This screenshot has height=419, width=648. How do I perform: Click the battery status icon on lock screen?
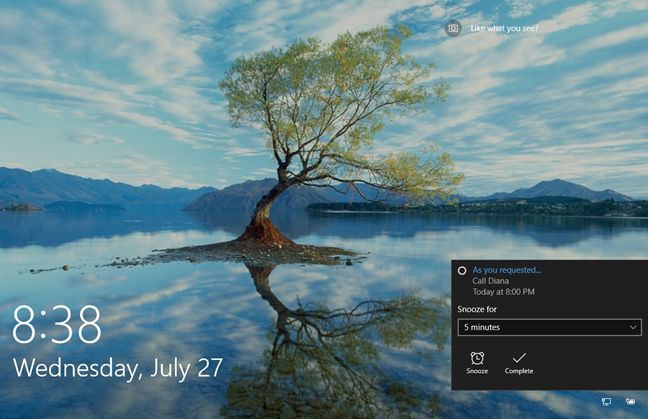tap(630, 401)
